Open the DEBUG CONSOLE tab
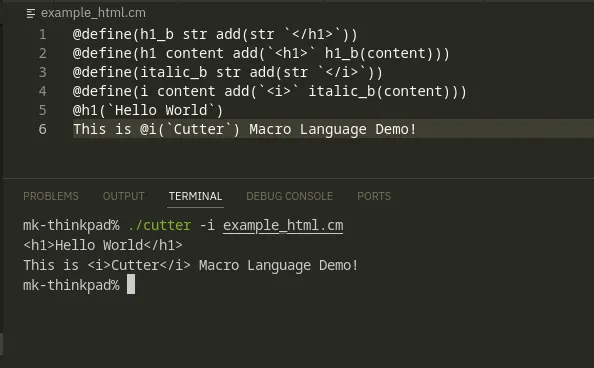594x368 pixels. (289, 196)
